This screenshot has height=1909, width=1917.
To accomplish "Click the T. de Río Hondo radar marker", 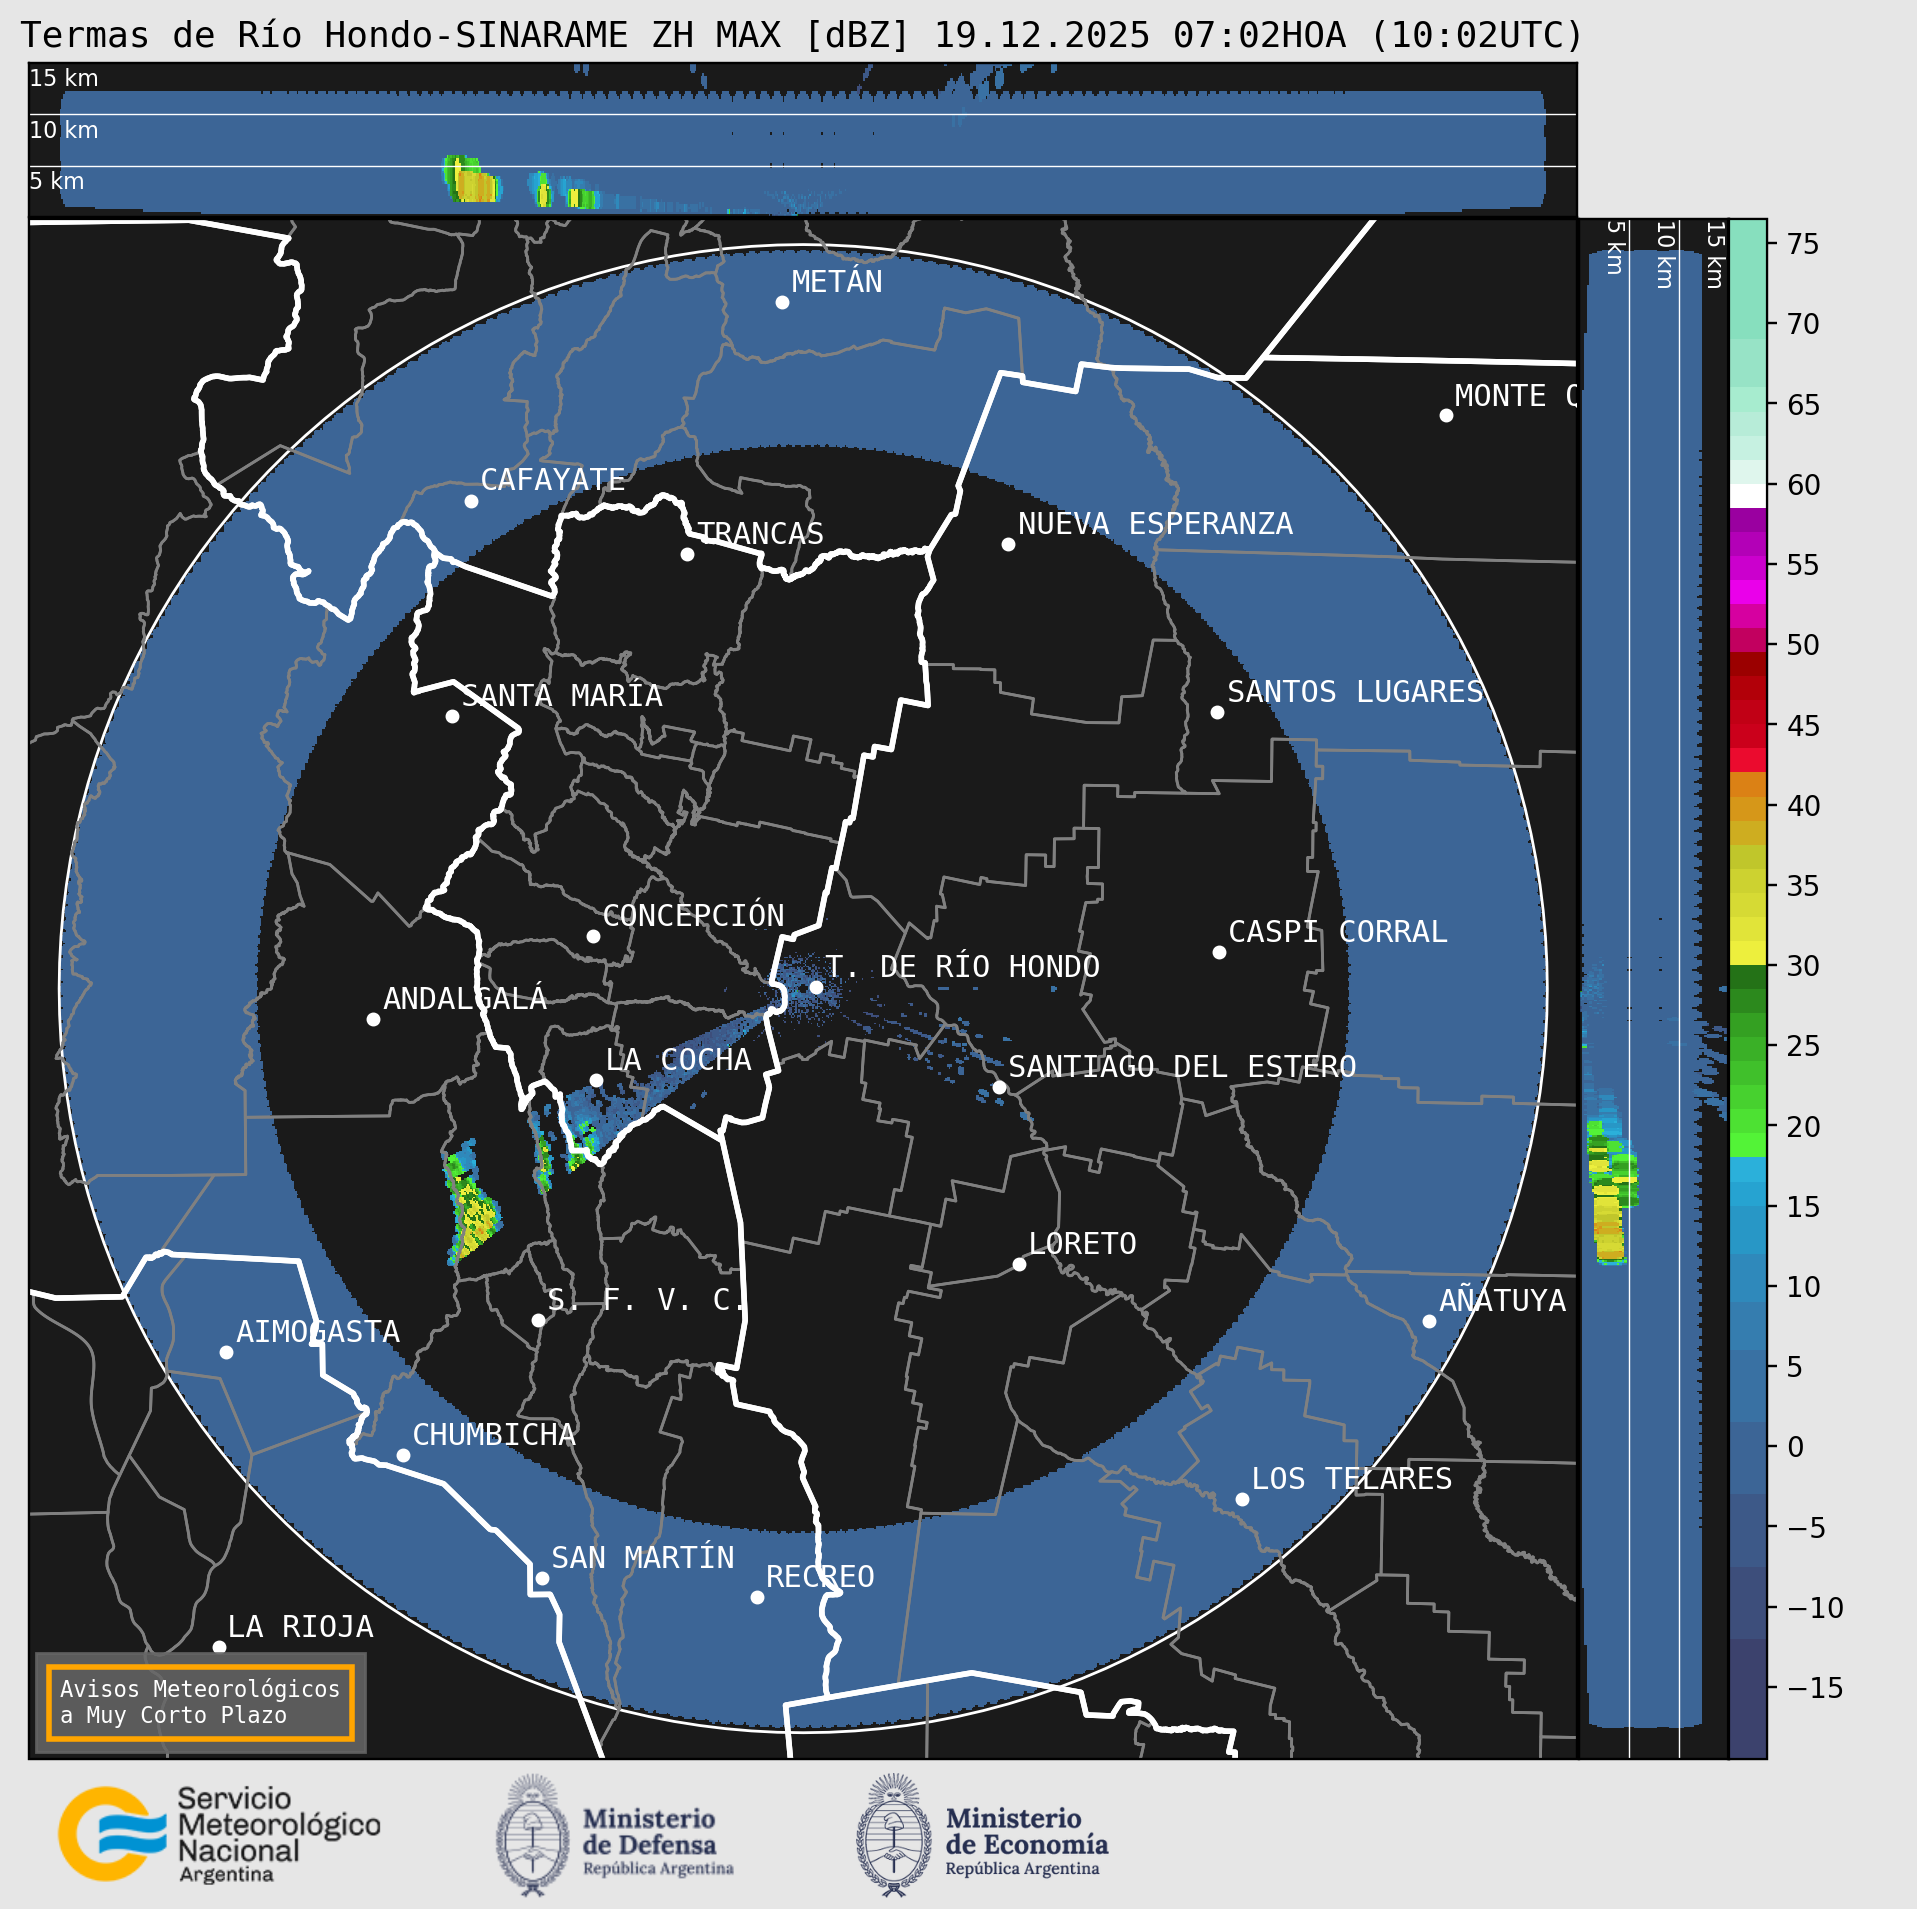I will 816,988.
